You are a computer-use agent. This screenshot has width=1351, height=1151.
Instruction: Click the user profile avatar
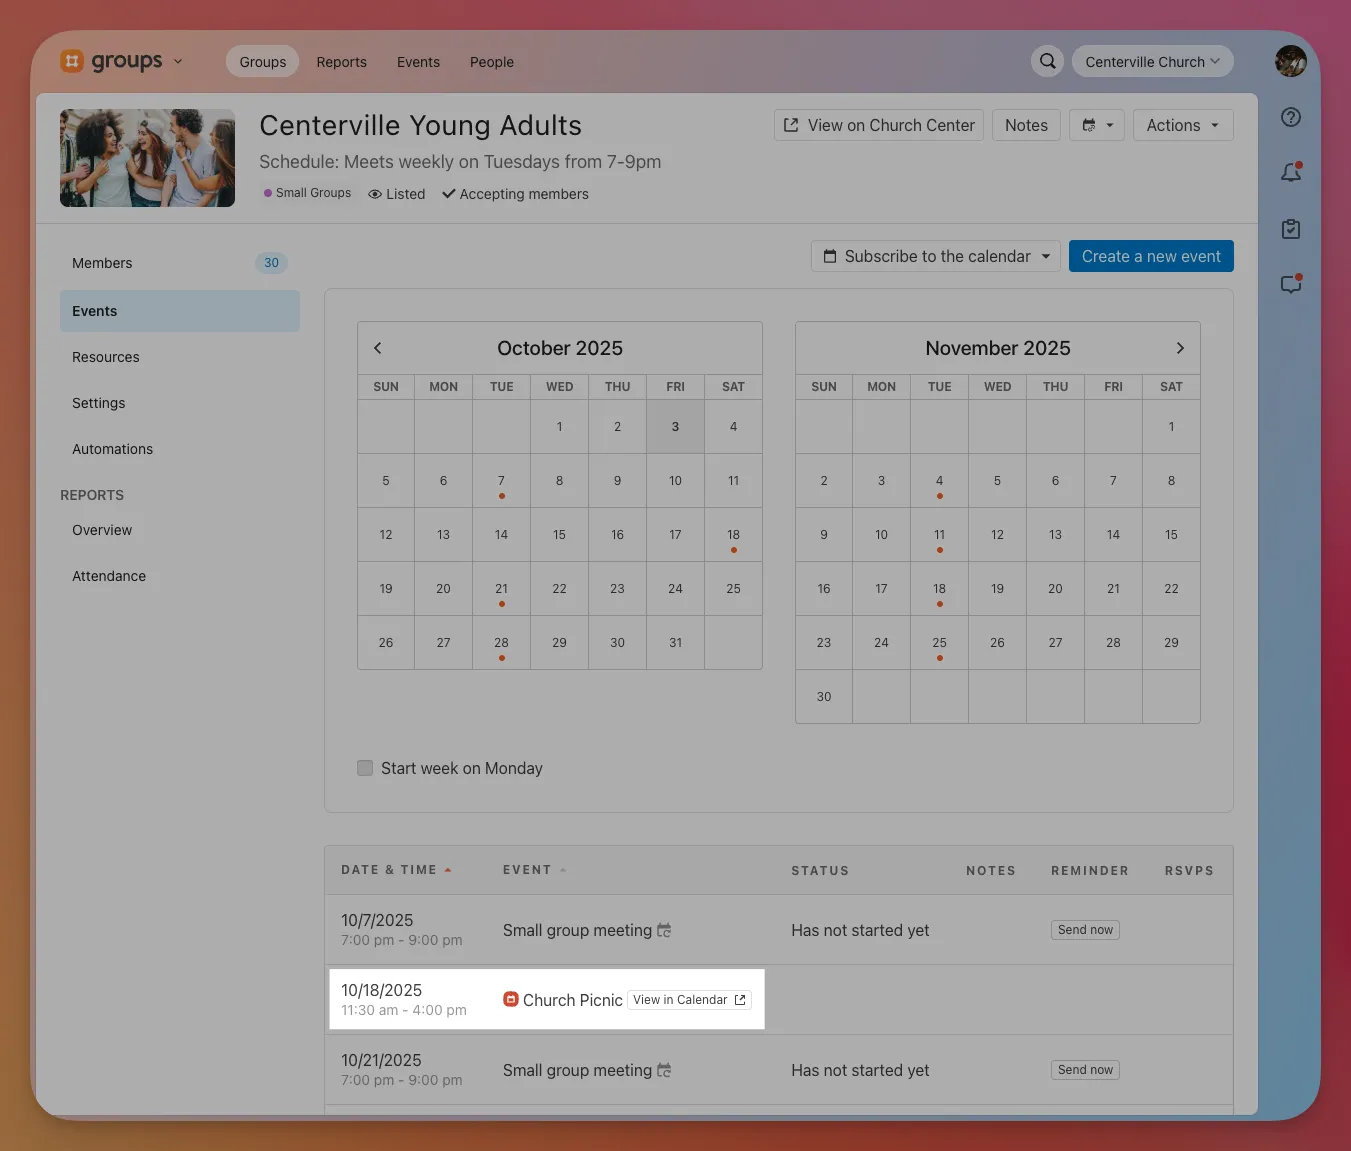(x=1291, y=61)
